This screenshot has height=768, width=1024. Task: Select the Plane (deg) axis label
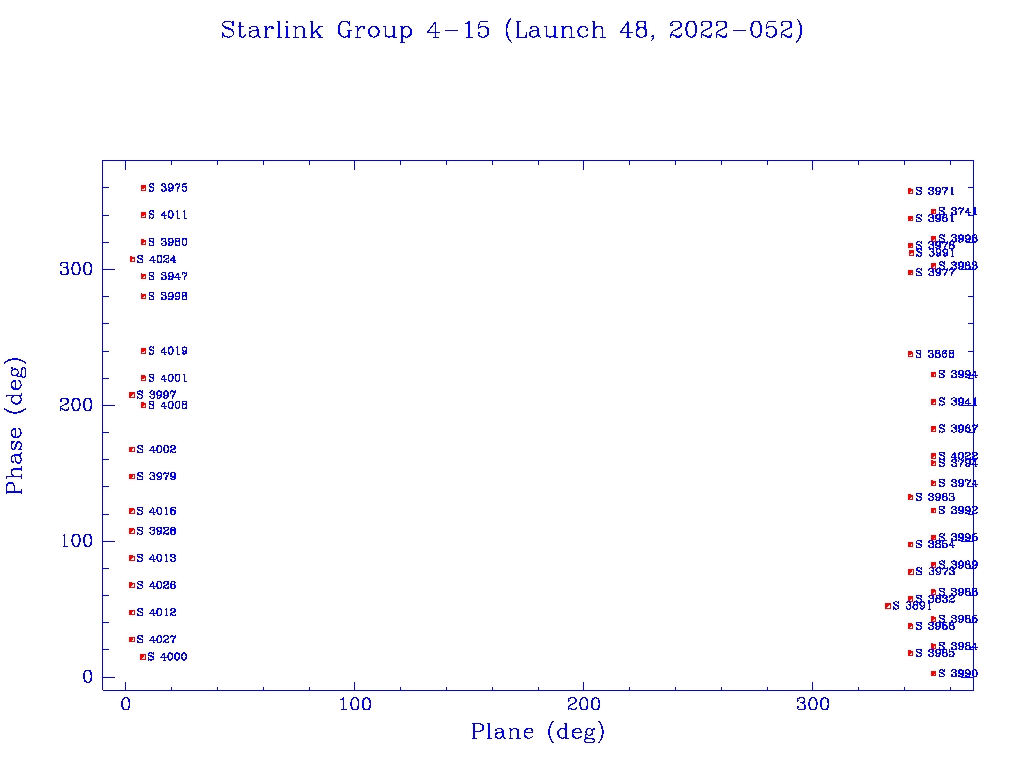click(x=538, y=733)
